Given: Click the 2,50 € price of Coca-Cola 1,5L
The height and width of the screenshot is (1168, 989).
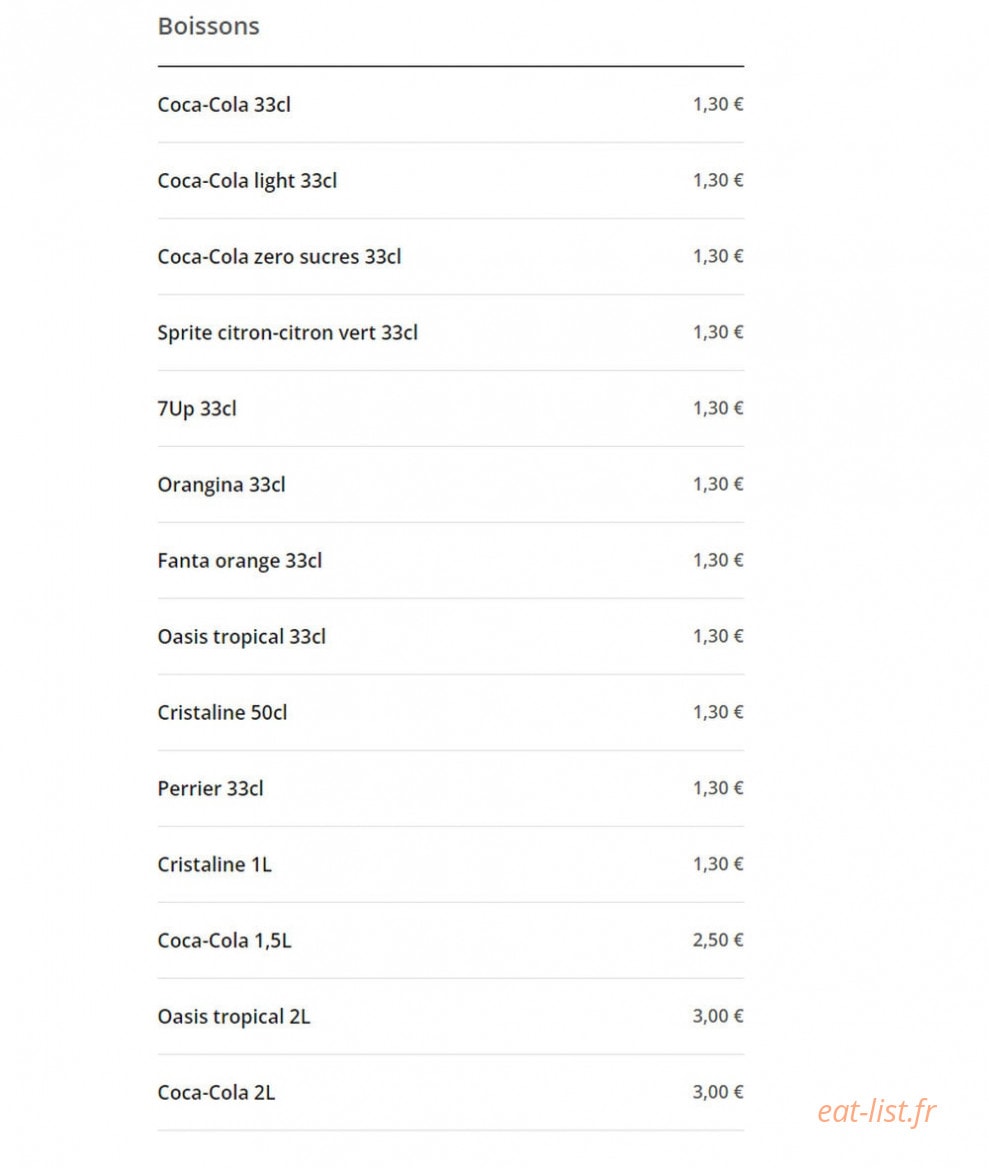Looking at the screenshot, I should coord(718,940).
